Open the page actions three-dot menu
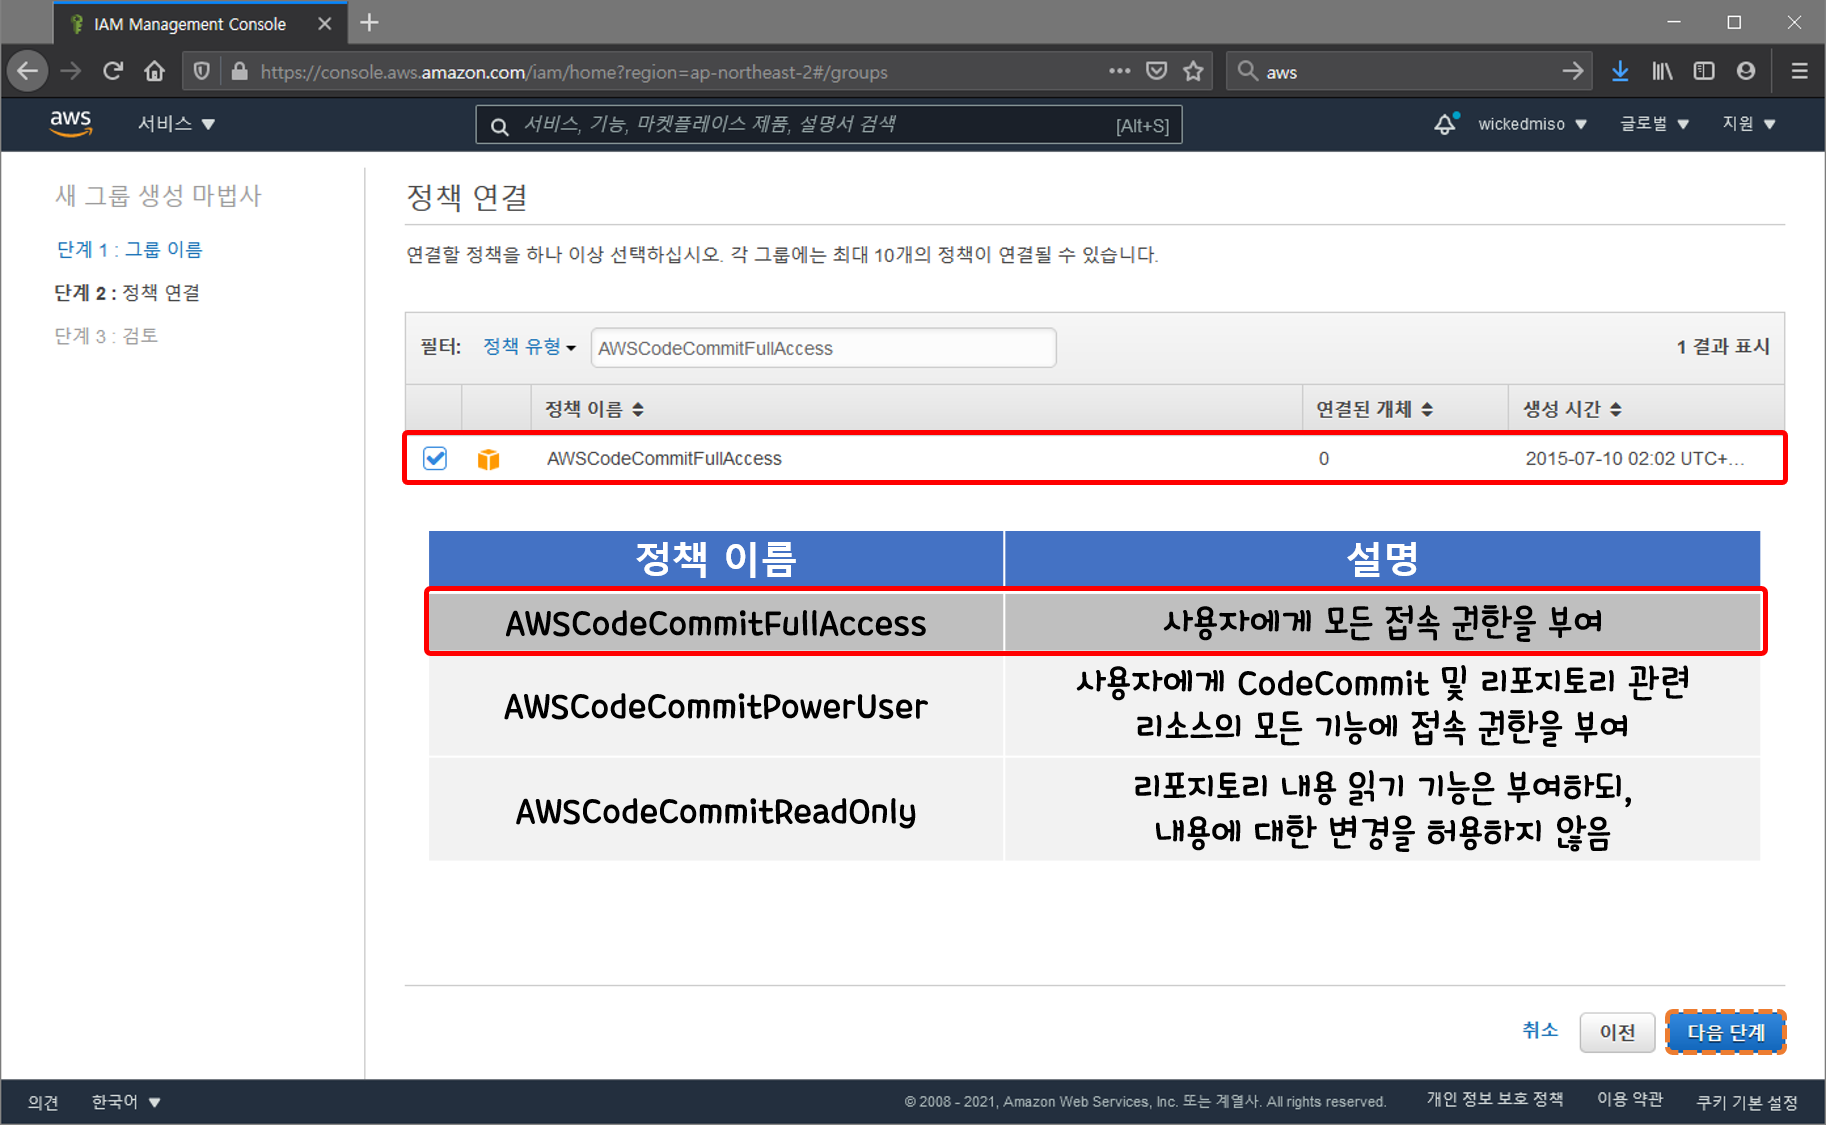The height and width of the screenshot is (1125, 1826). click(x=1119, y=71)
